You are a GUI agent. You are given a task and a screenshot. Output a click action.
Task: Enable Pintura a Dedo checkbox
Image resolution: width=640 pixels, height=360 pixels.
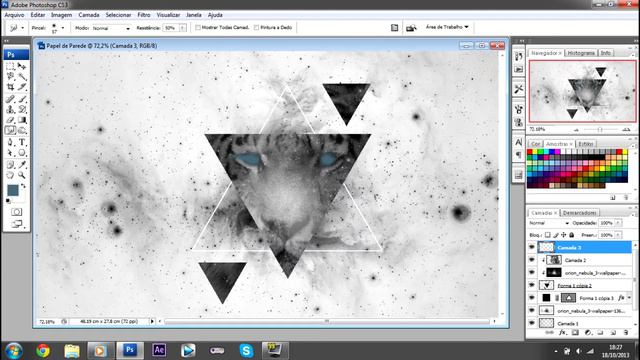click(256, 28)
